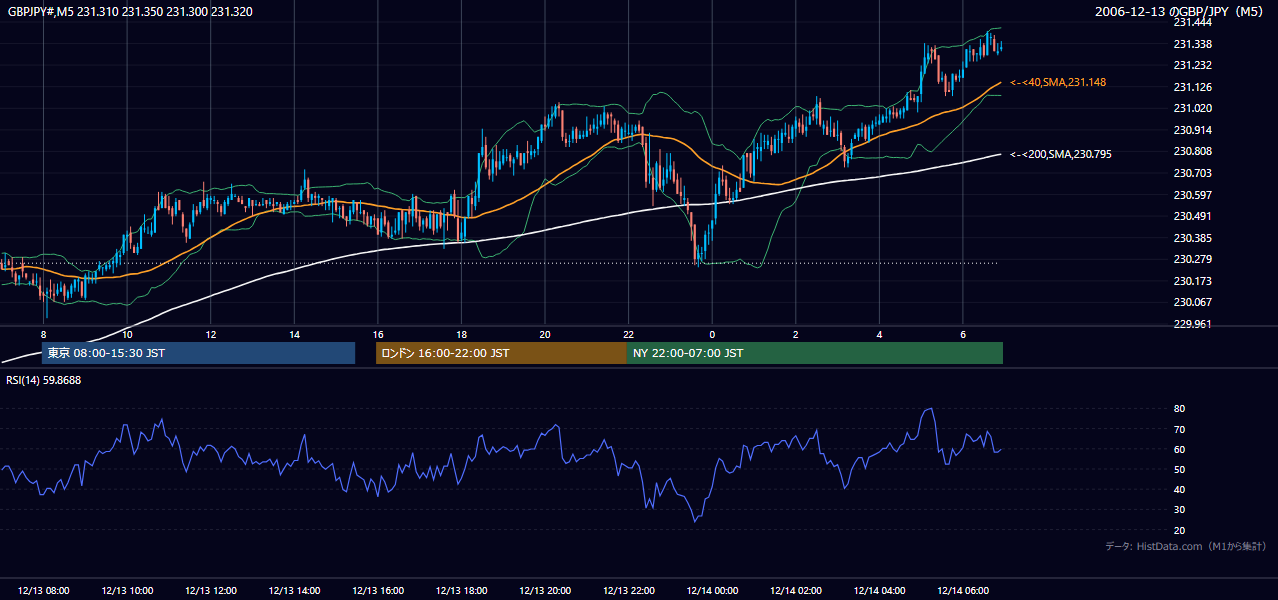The height and width of the screenshot is (600, 1278).
Task: Click RSI scale value 50
Action: click(1179, 469)
